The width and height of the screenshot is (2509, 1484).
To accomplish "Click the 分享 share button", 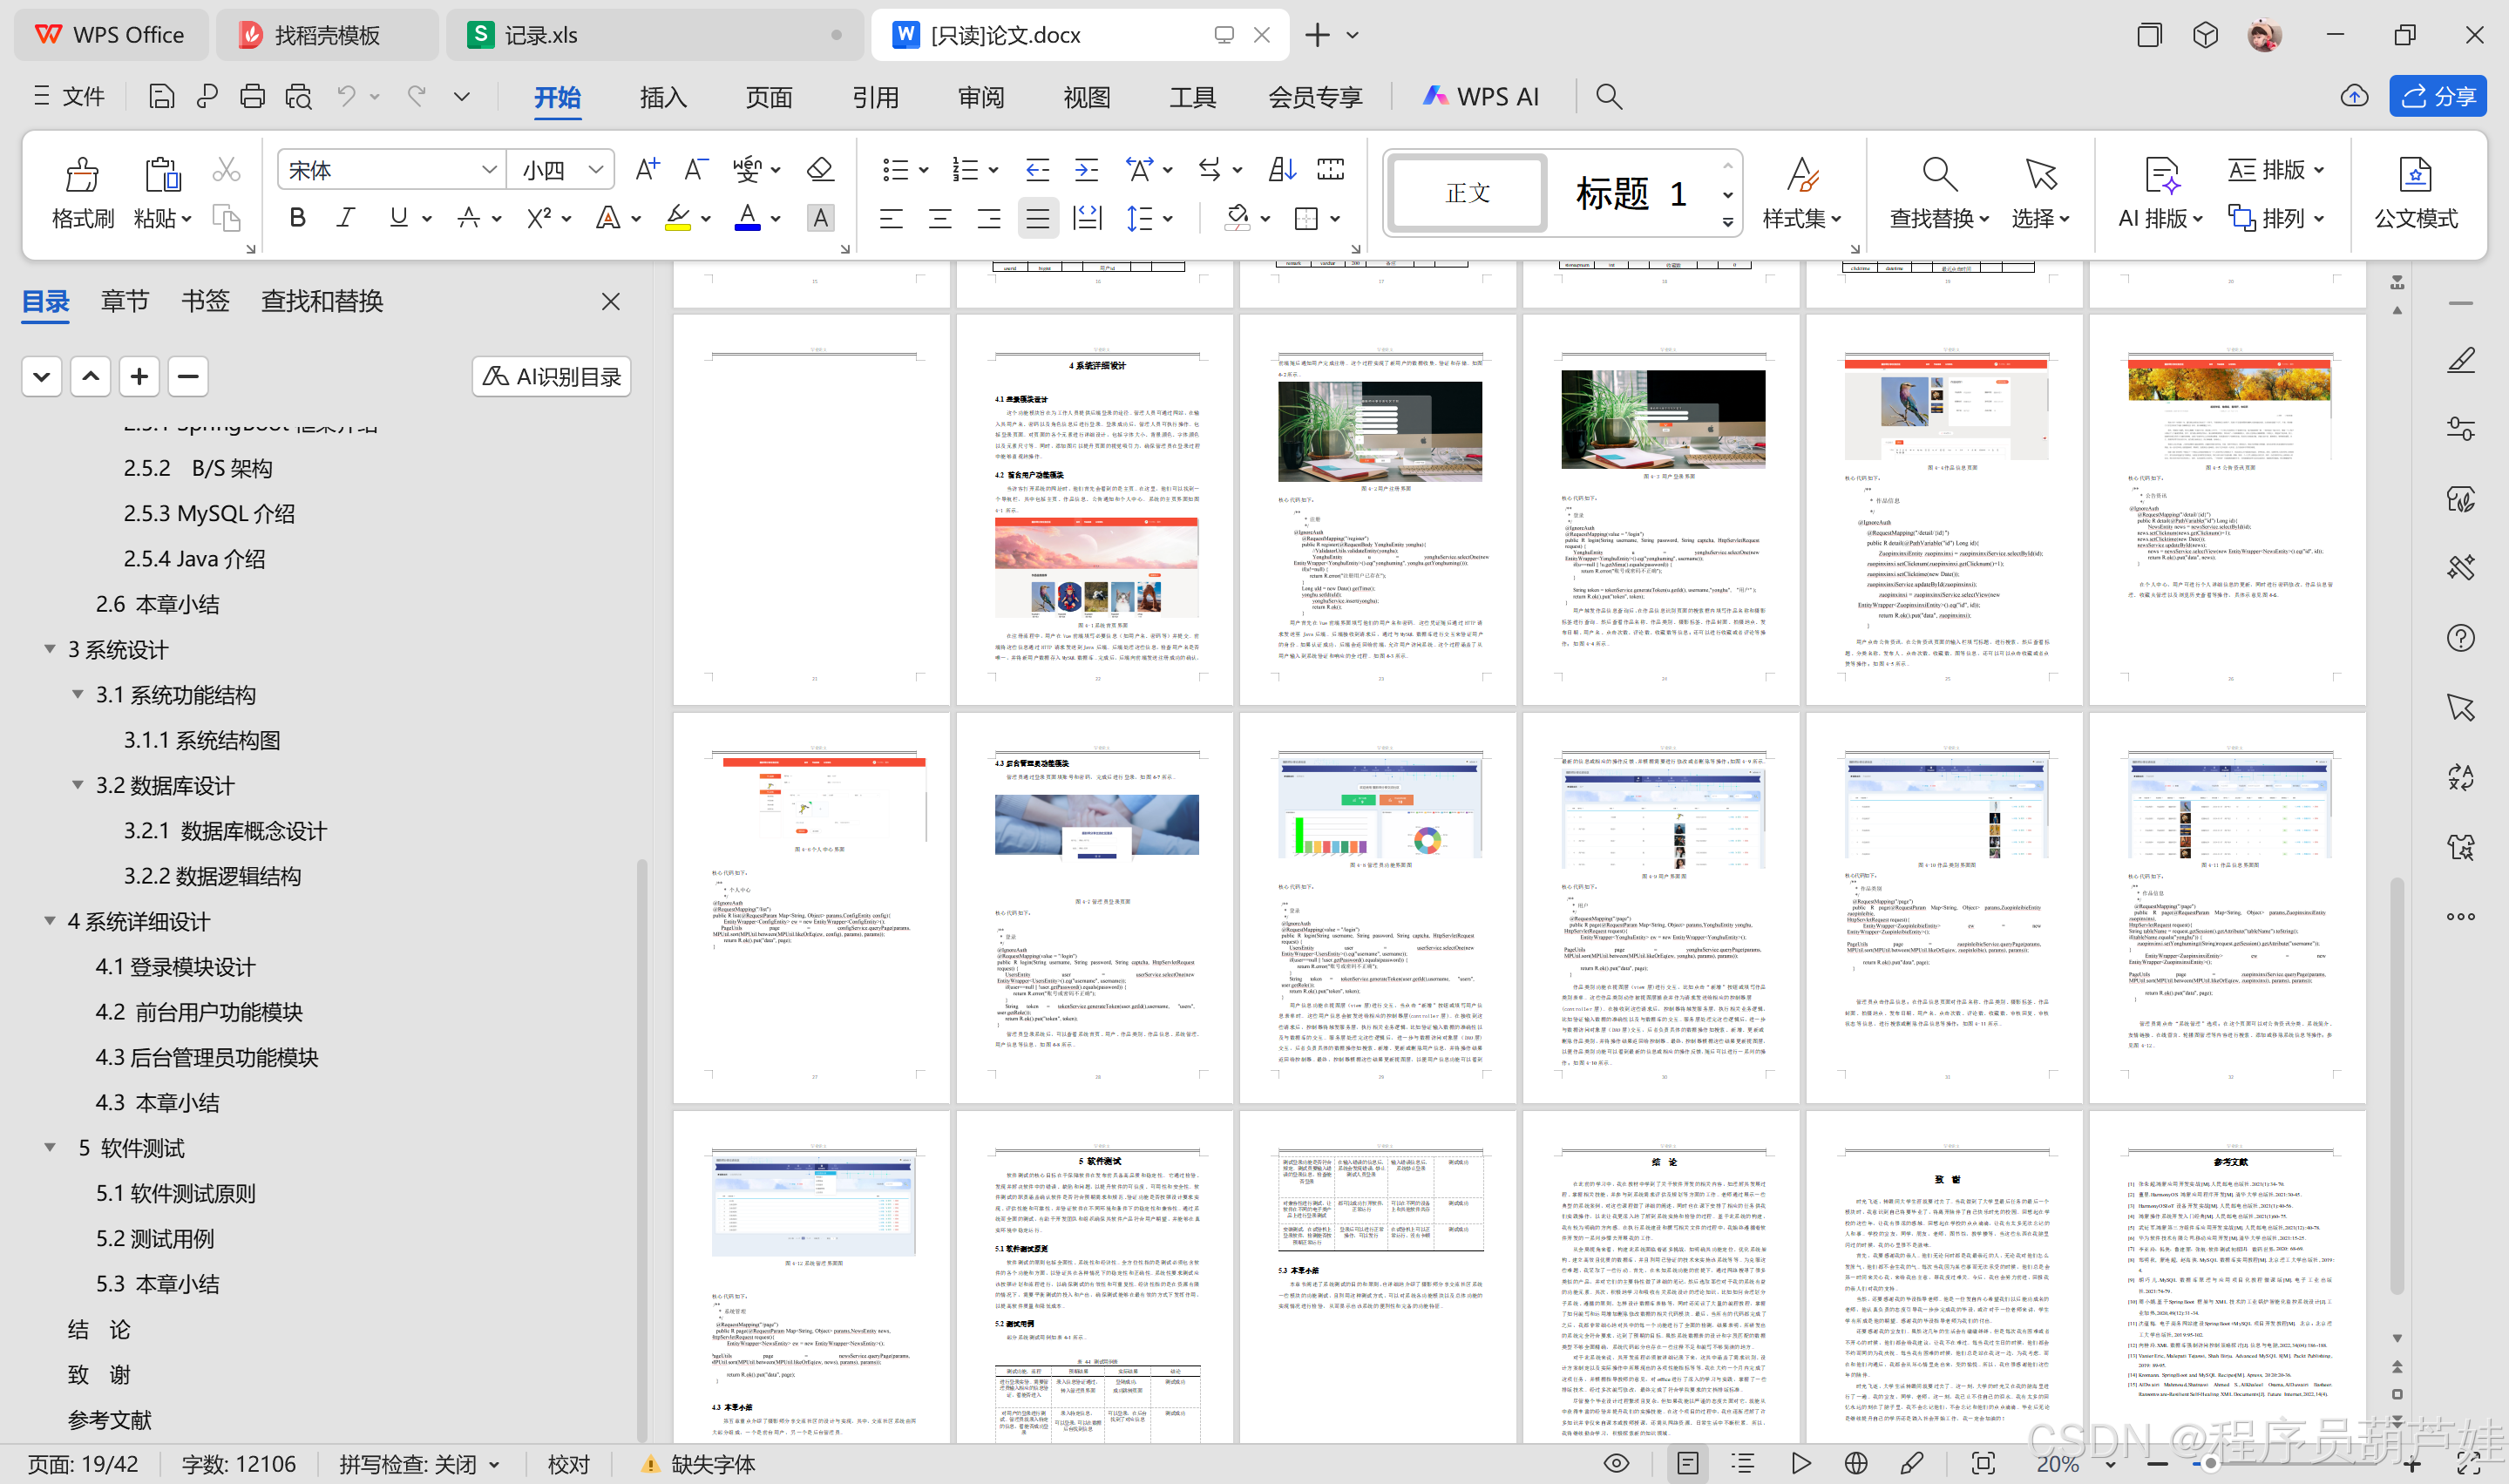I will tap(2438, 96).
